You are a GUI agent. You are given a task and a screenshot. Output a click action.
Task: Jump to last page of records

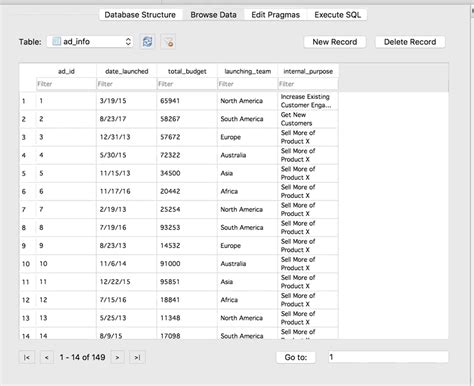click(x=137, y=357)
